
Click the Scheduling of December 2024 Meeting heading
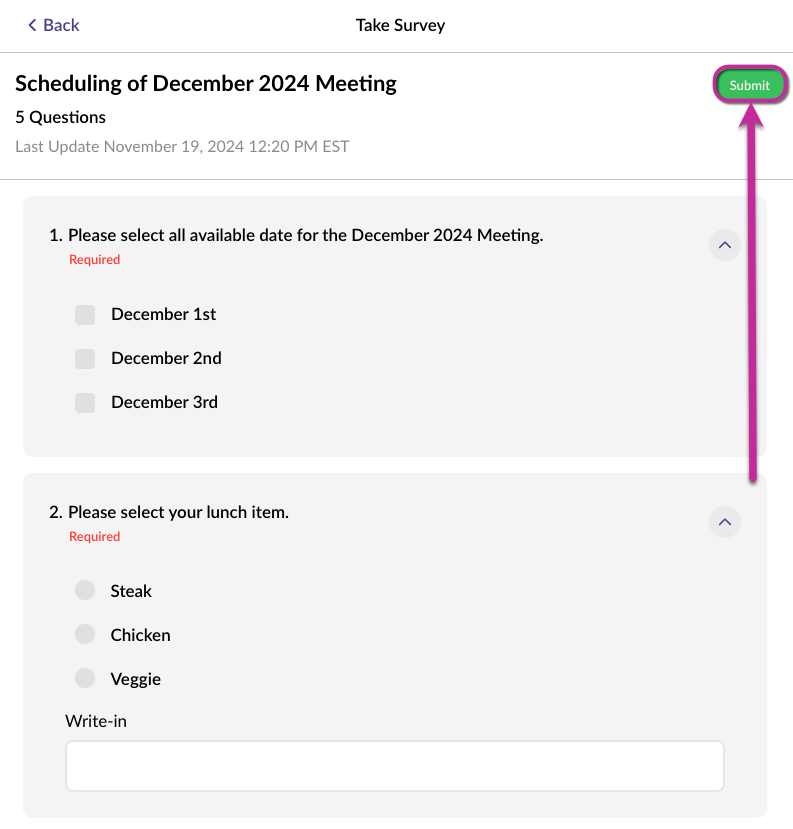coord(206,84)
